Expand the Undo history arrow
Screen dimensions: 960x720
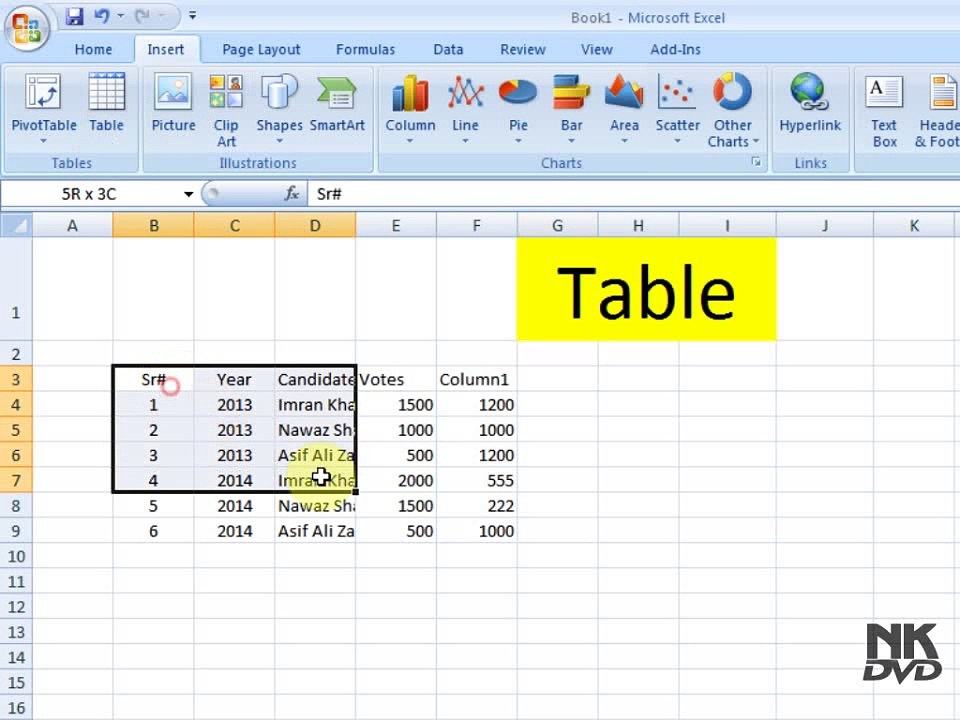pyautogui.click(x=121, y=16)
